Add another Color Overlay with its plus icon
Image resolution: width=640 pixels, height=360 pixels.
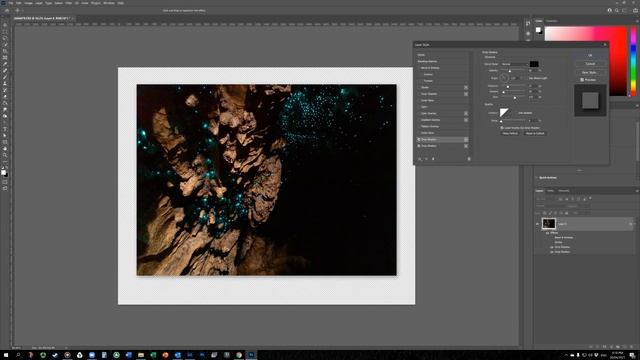(x=466, y=113)
